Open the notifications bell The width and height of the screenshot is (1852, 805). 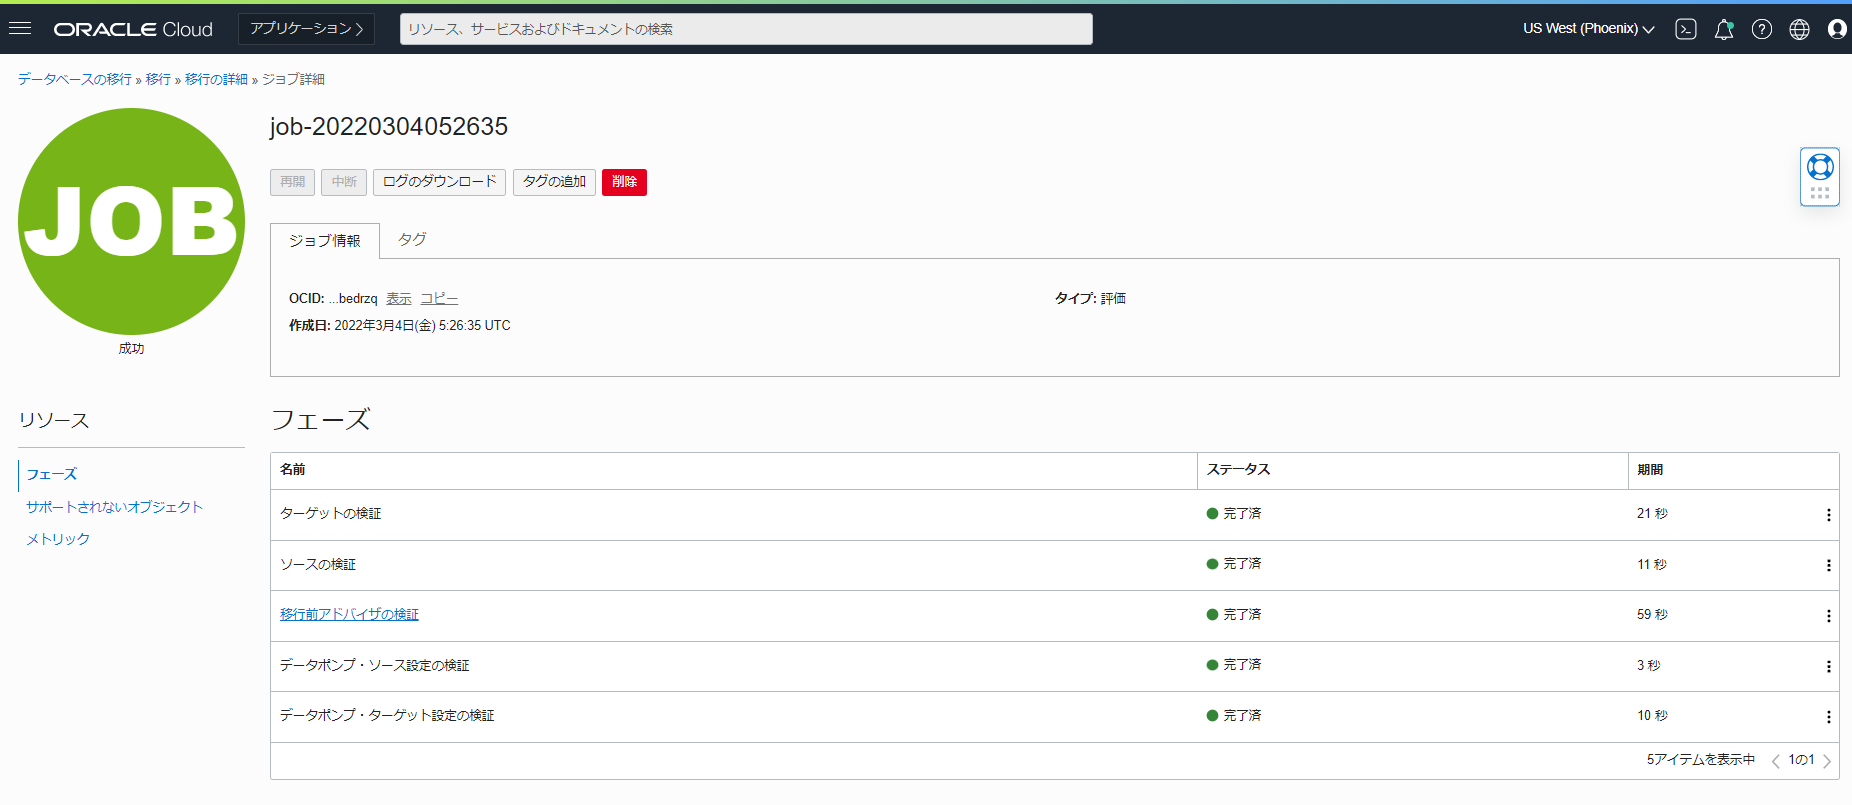(1724, 29)
